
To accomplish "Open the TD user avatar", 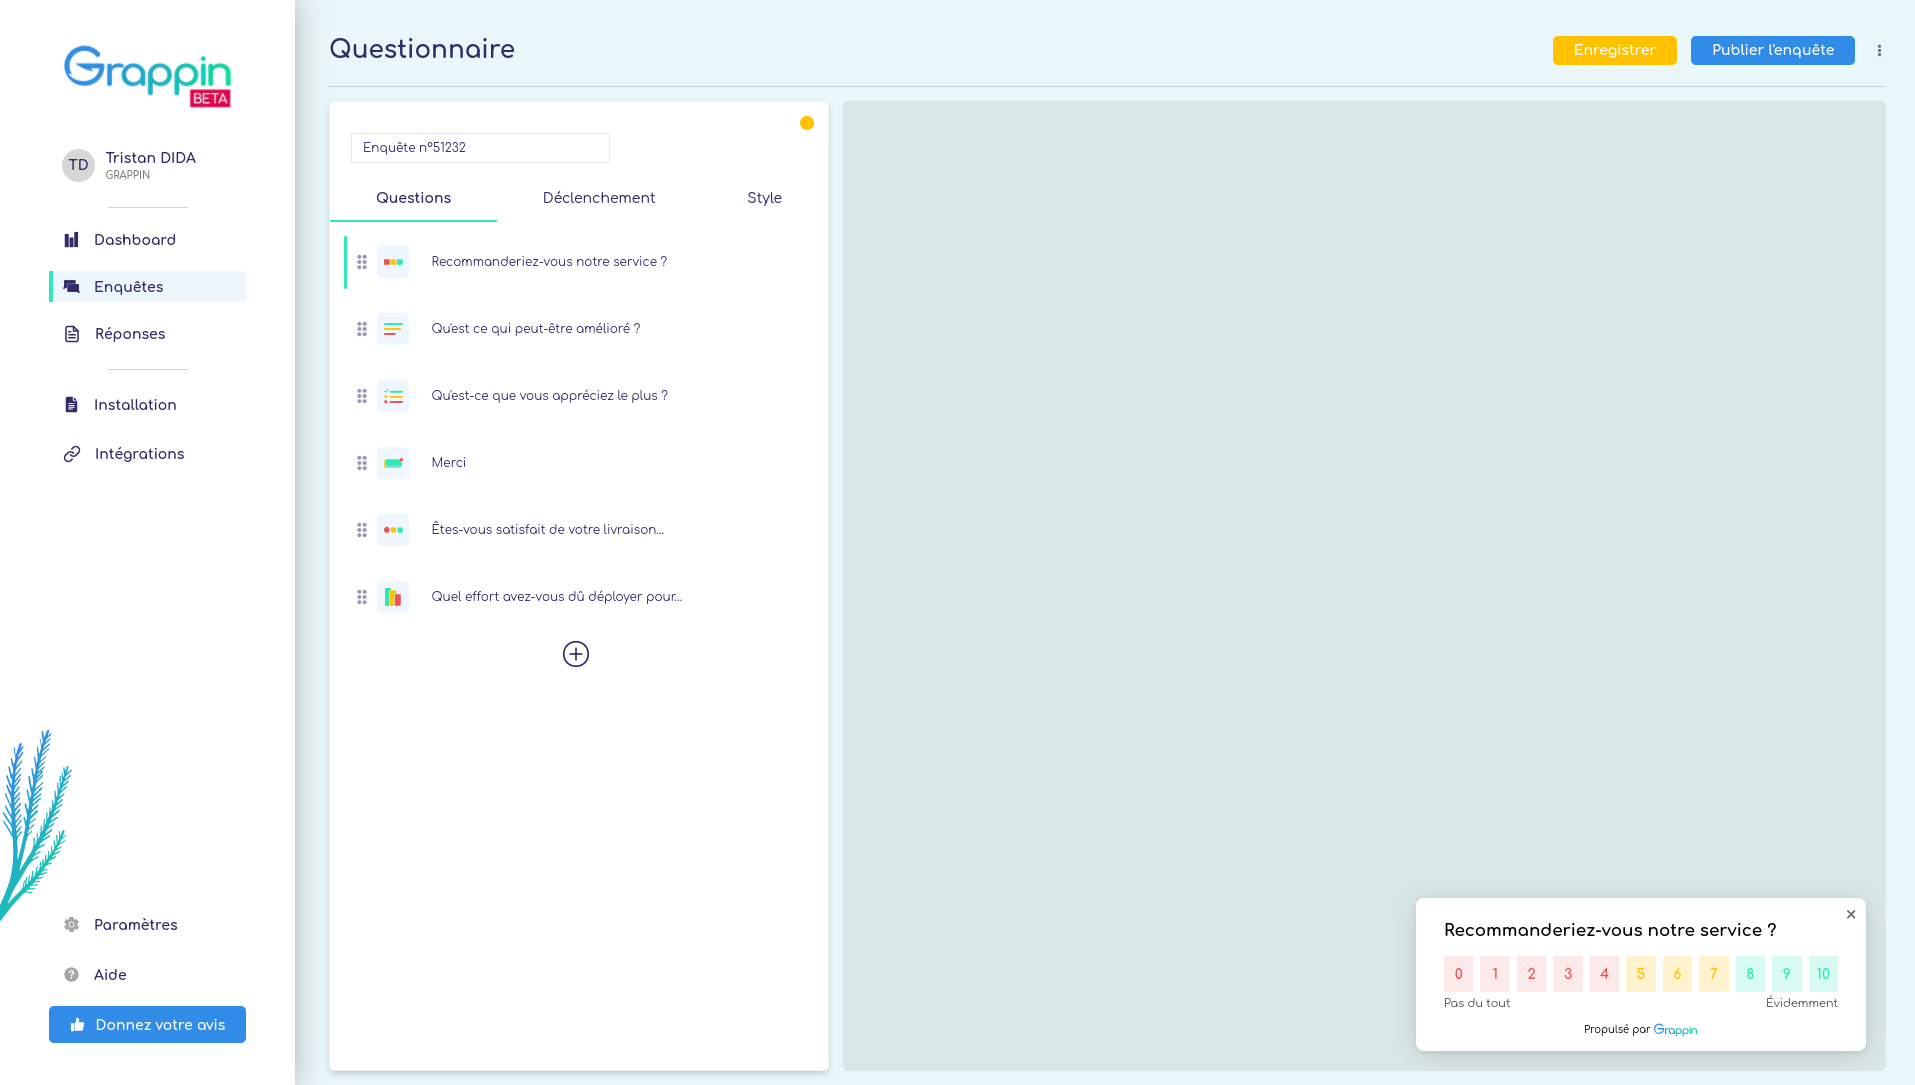I will click(x=78, y=165).
